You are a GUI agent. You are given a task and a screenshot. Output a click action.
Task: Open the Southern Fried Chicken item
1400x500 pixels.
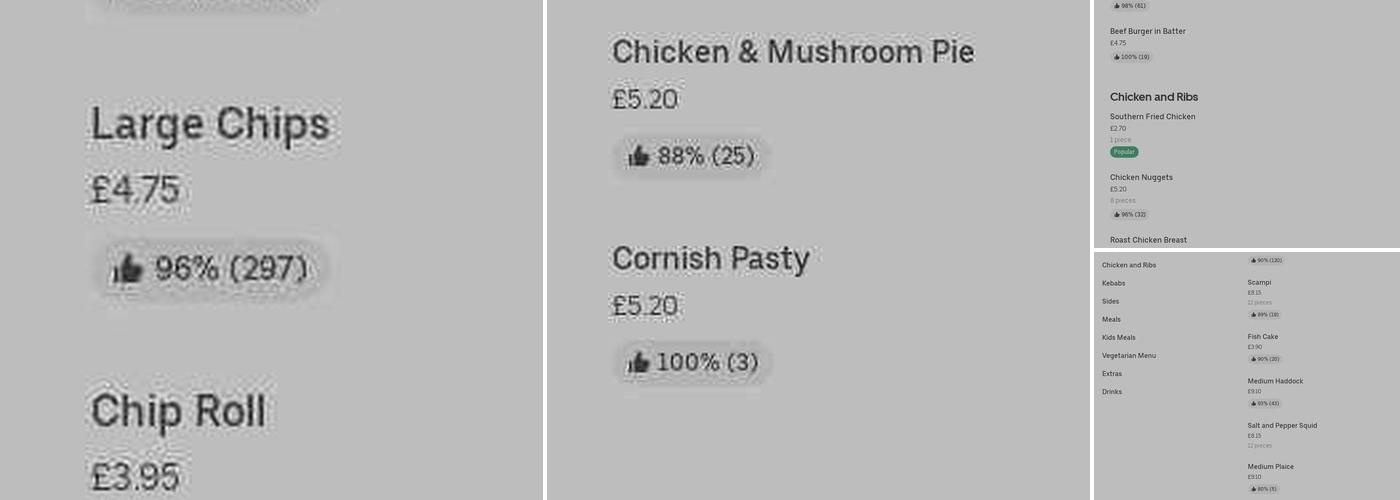[1152, 117]
